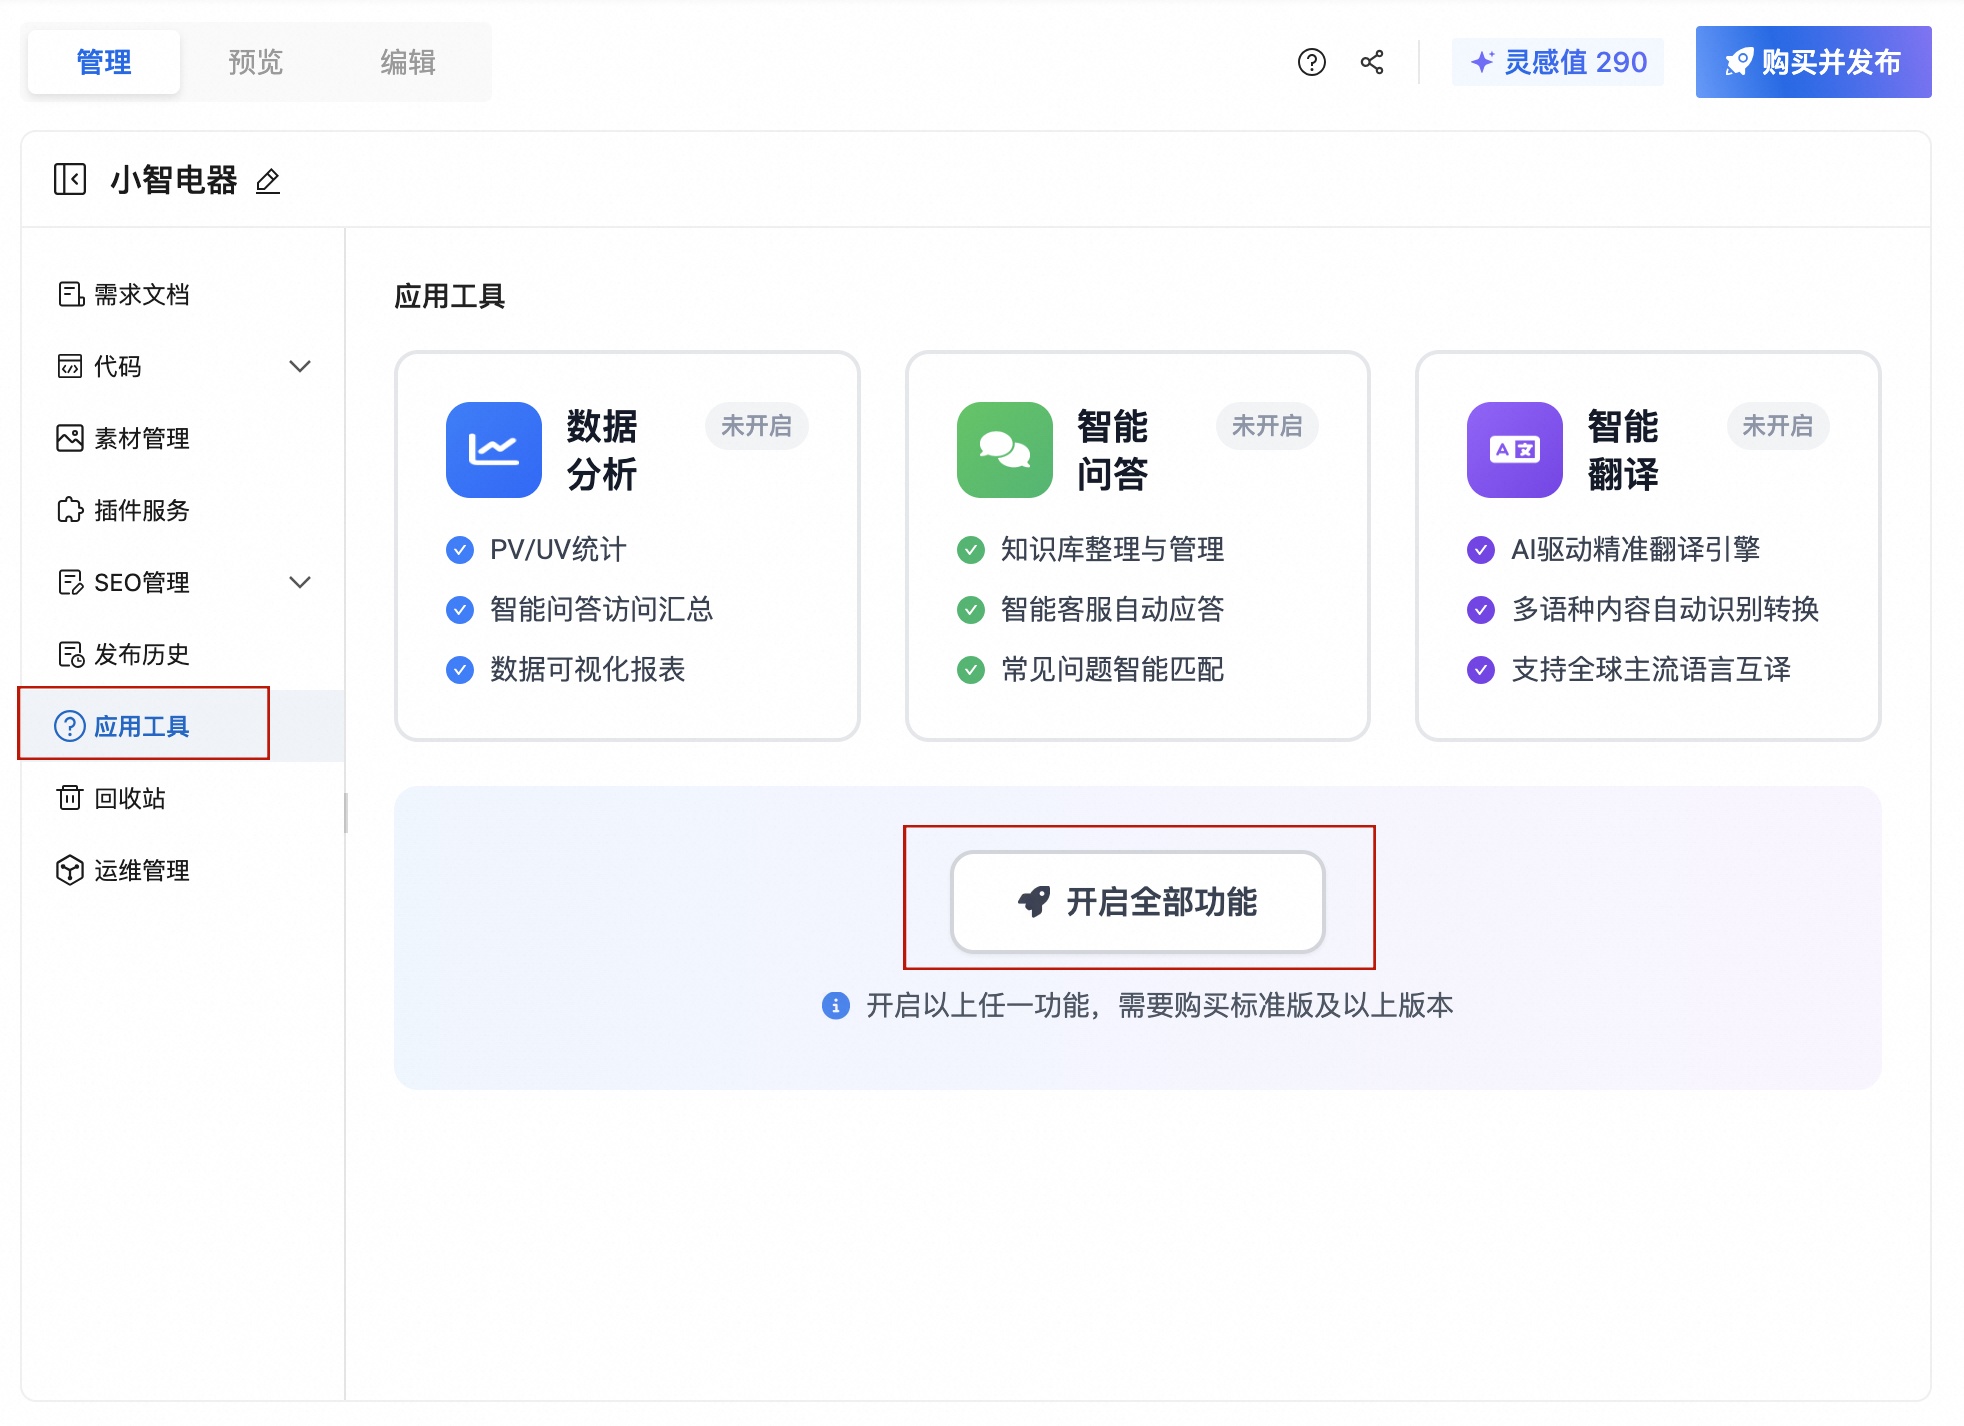The width and height of the screenshot is (1964, 1426).
Task: Switch to the 预览 tab
Action: point(256,62)
